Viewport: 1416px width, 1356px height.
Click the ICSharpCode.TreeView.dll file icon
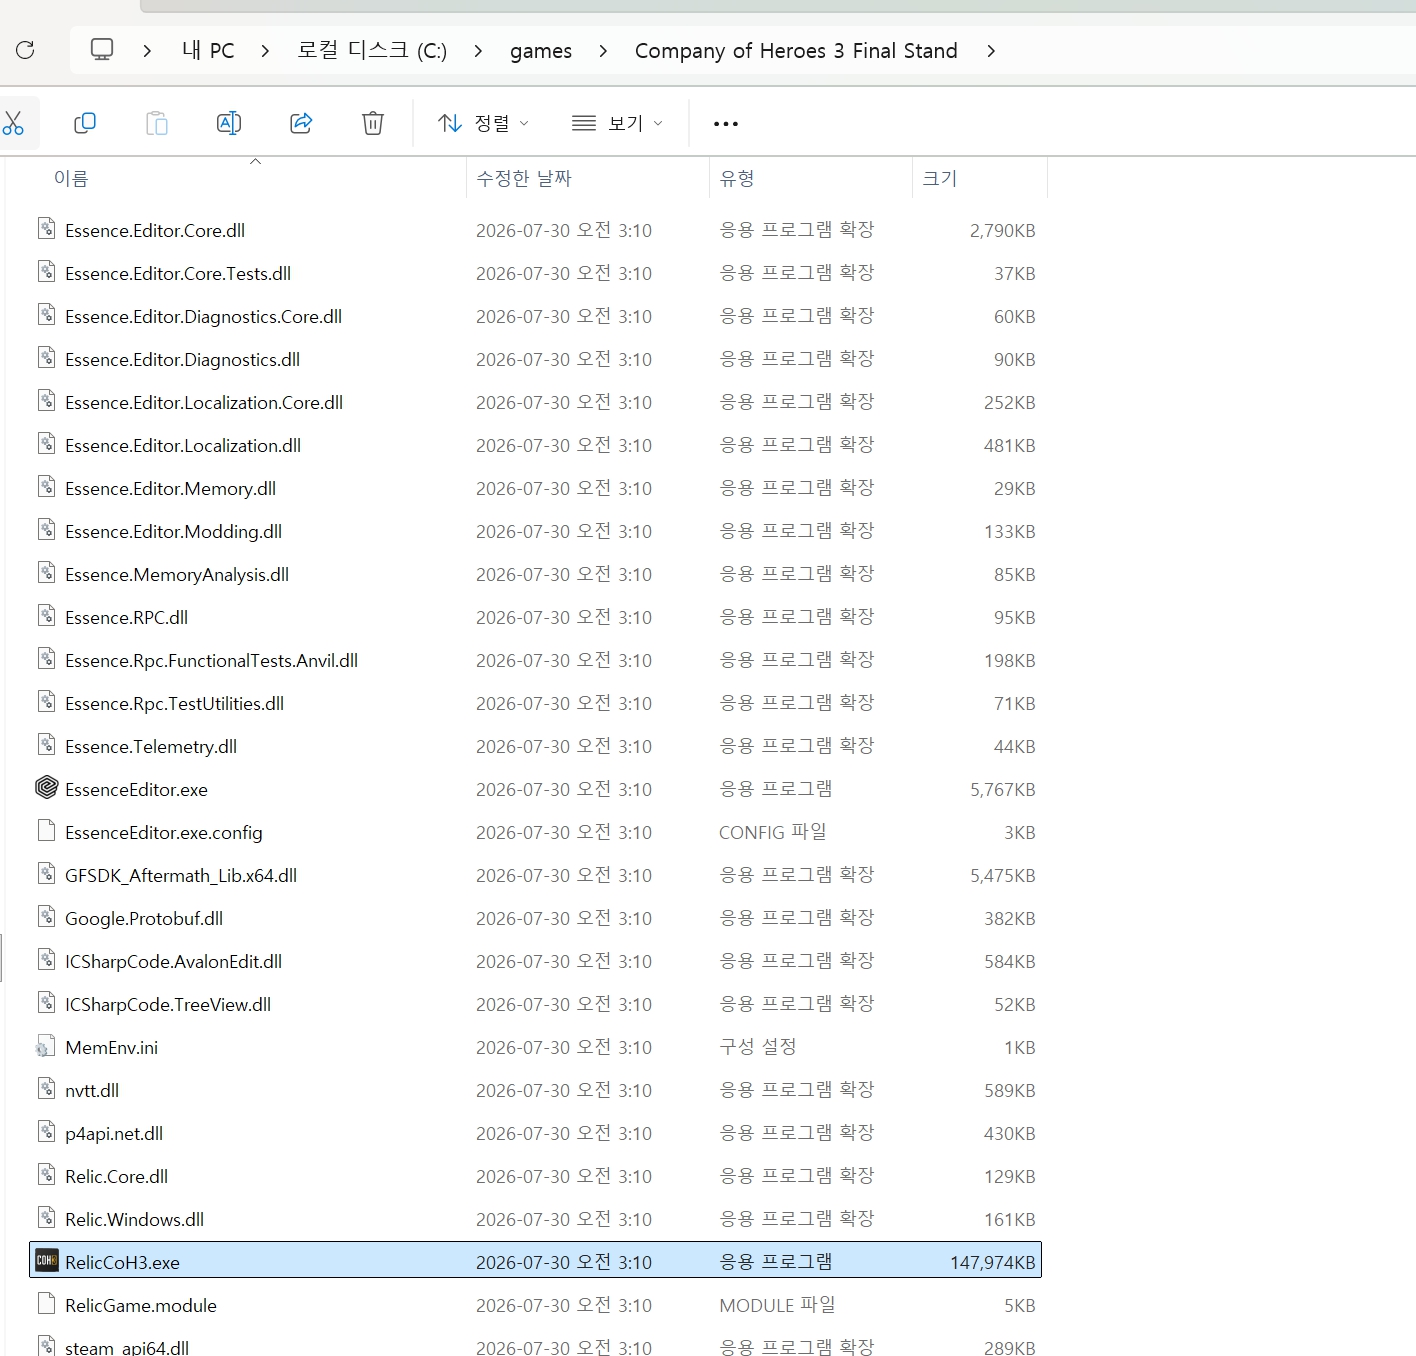click(46, 1003)
